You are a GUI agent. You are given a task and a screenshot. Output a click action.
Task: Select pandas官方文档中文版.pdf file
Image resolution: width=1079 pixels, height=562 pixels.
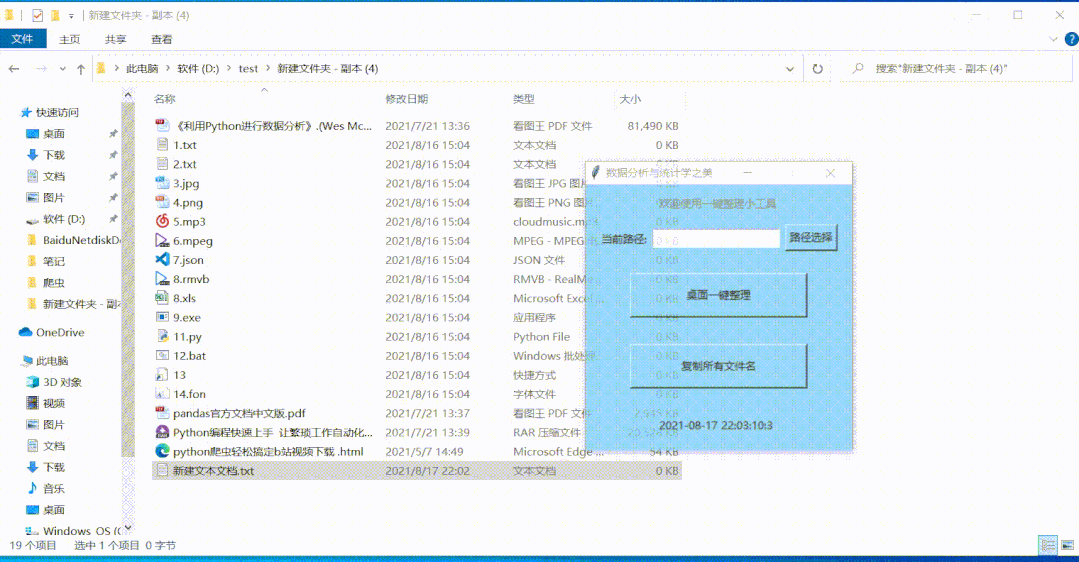(239, 413)
